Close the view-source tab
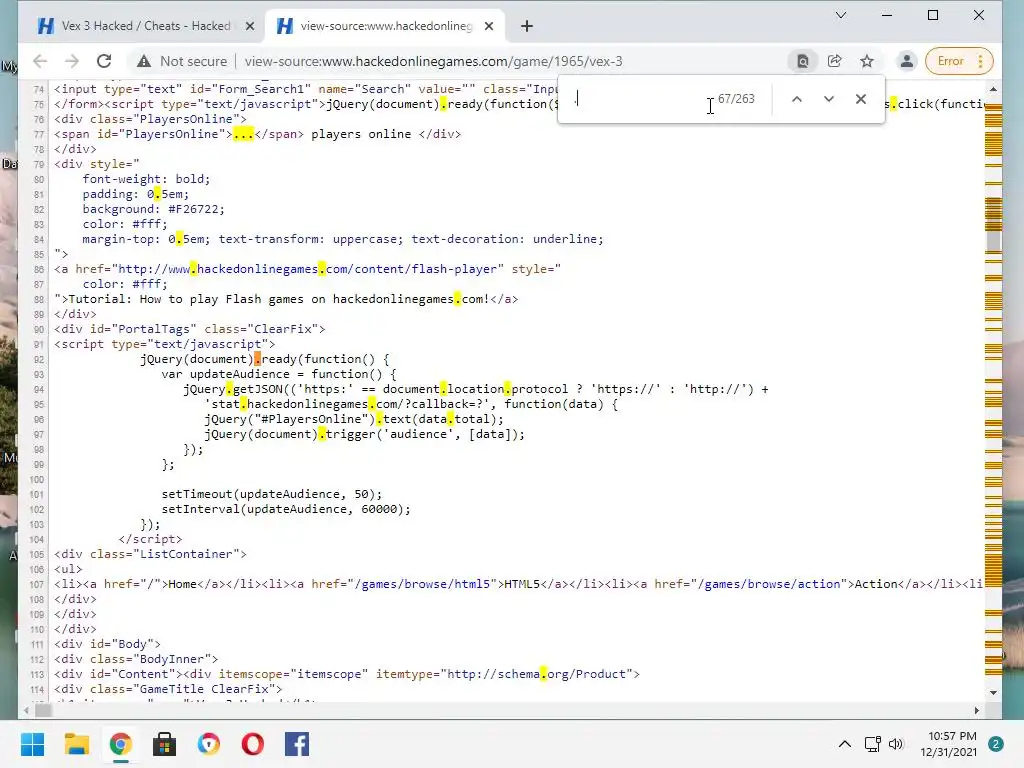The image size is (1024, 768). 489,26
